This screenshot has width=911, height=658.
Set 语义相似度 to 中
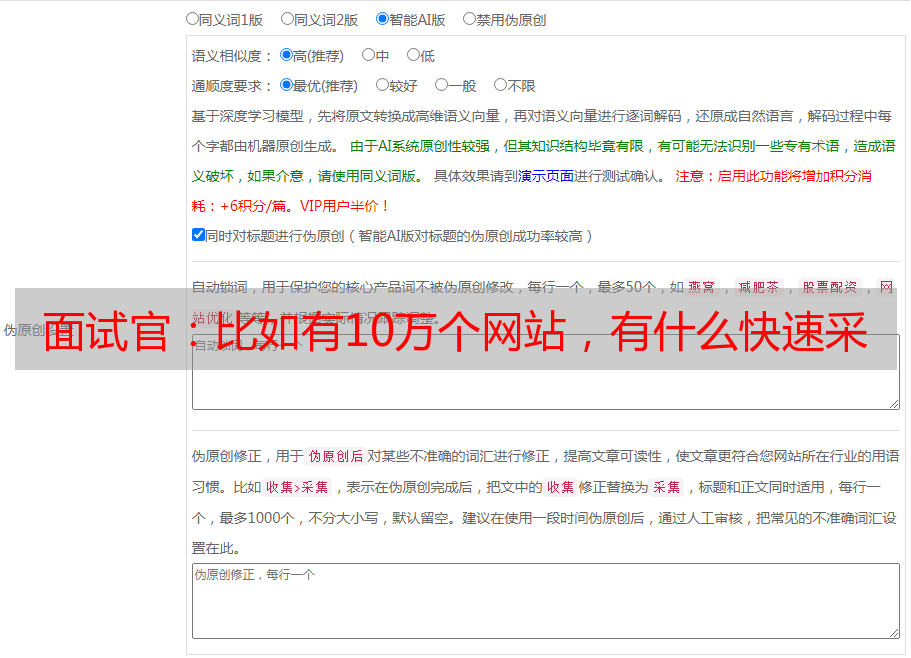pos(368,55)
